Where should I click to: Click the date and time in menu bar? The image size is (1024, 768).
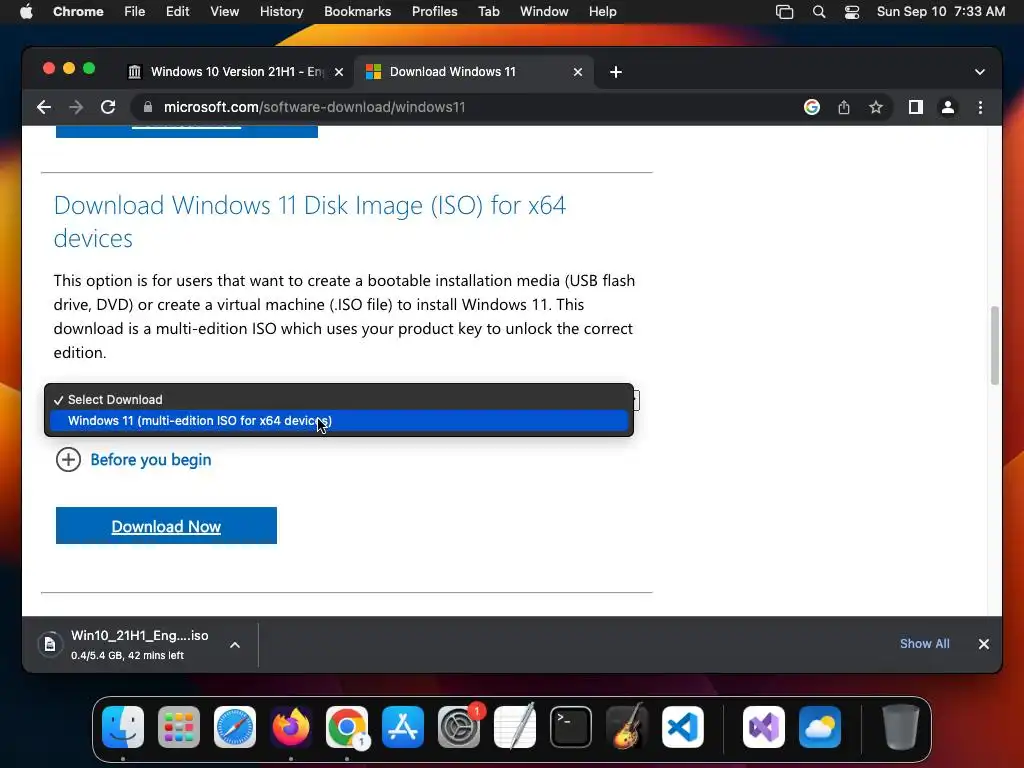coord(940,12)
